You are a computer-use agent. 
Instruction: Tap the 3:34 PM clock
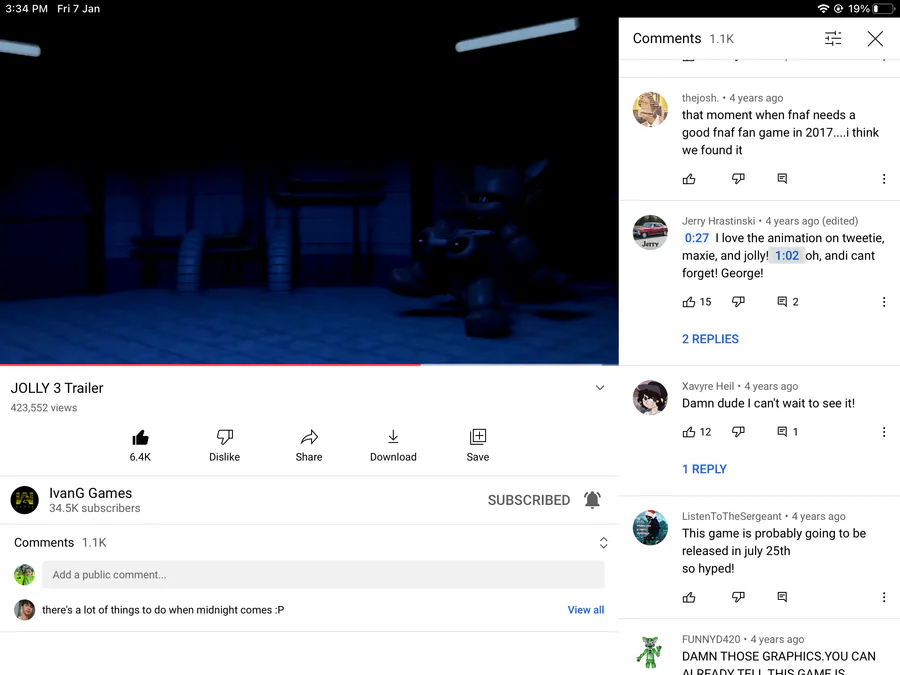tap(26, 9)
